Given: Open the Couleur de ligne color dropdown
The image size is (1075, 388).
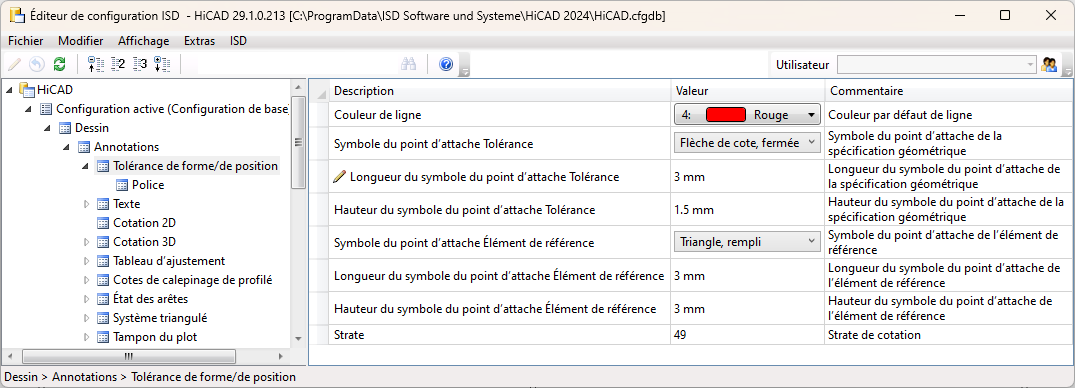Looking at the screenshot, I should click(747, 115).
